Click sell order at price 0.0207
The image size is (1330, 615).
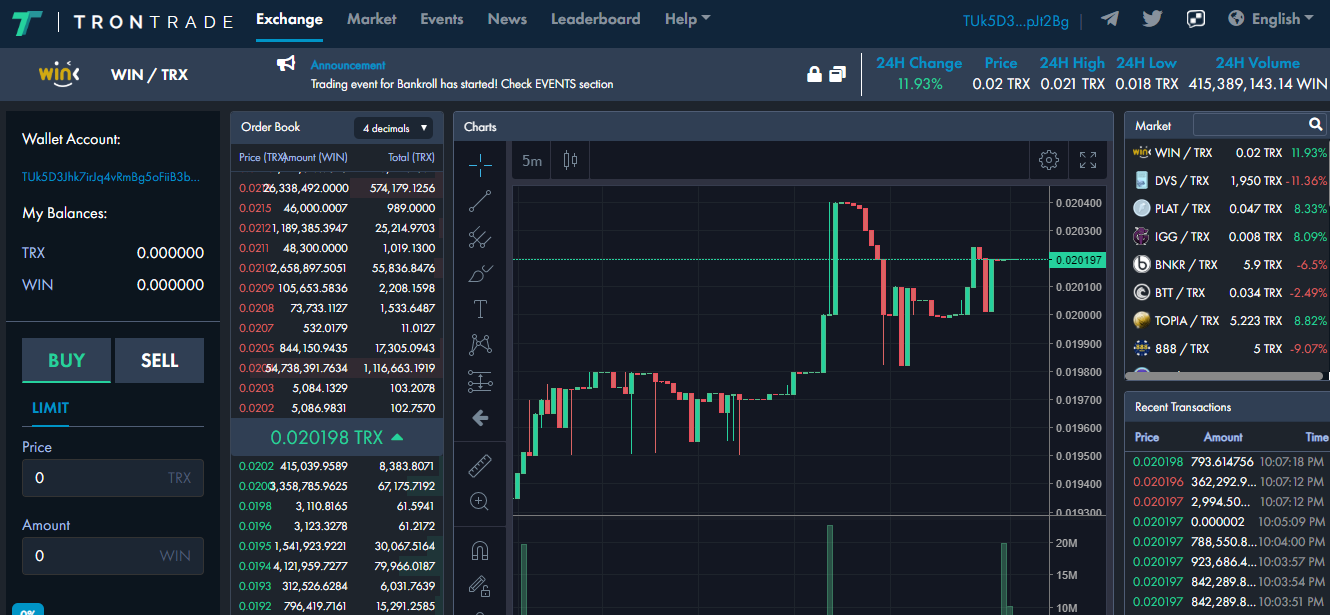337,328
